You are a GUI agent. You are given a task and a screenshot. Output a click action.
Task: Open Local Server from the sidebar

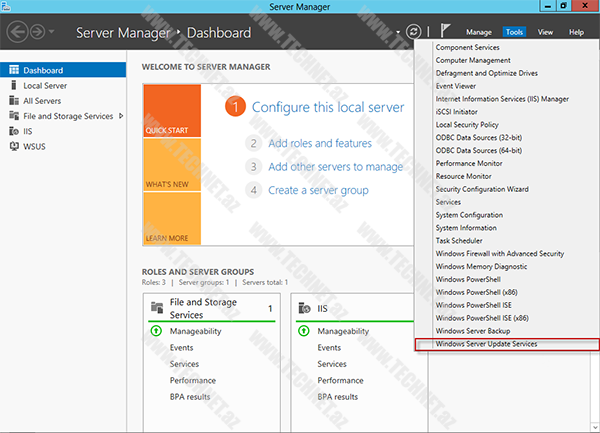(45, 86)
